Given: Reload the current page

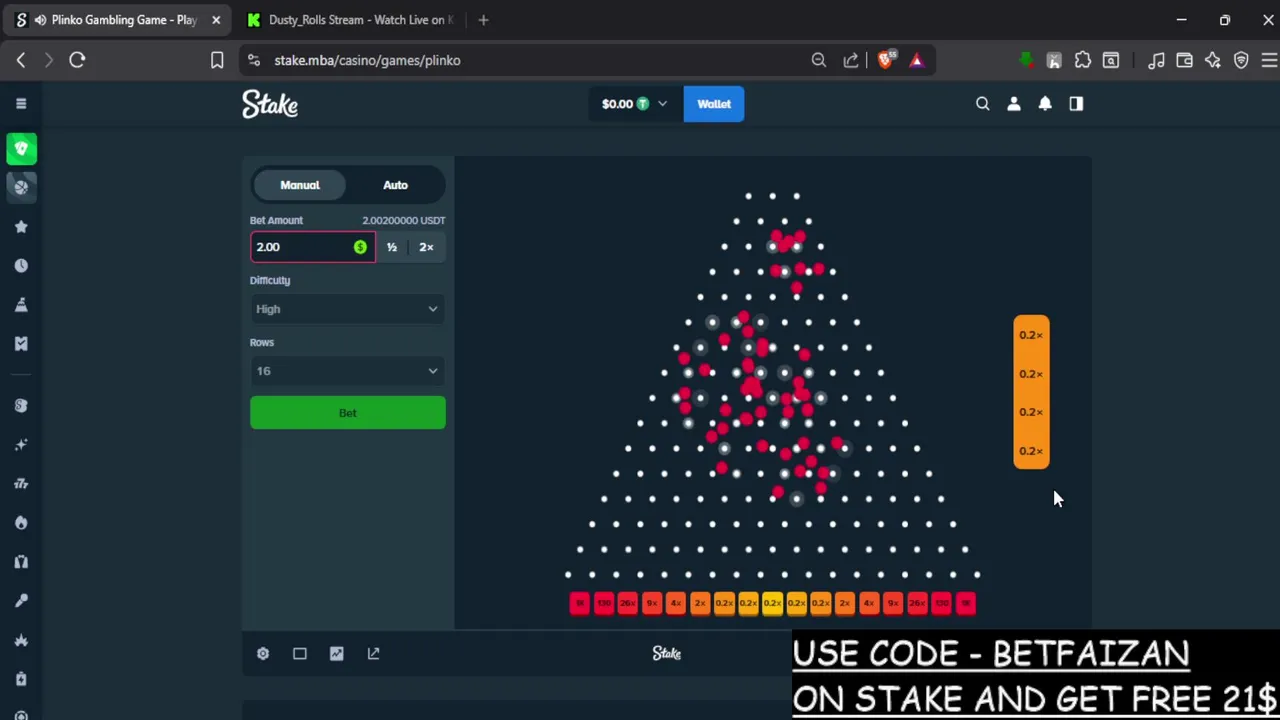Looking at the screenshot, I should tap(77, 60).
